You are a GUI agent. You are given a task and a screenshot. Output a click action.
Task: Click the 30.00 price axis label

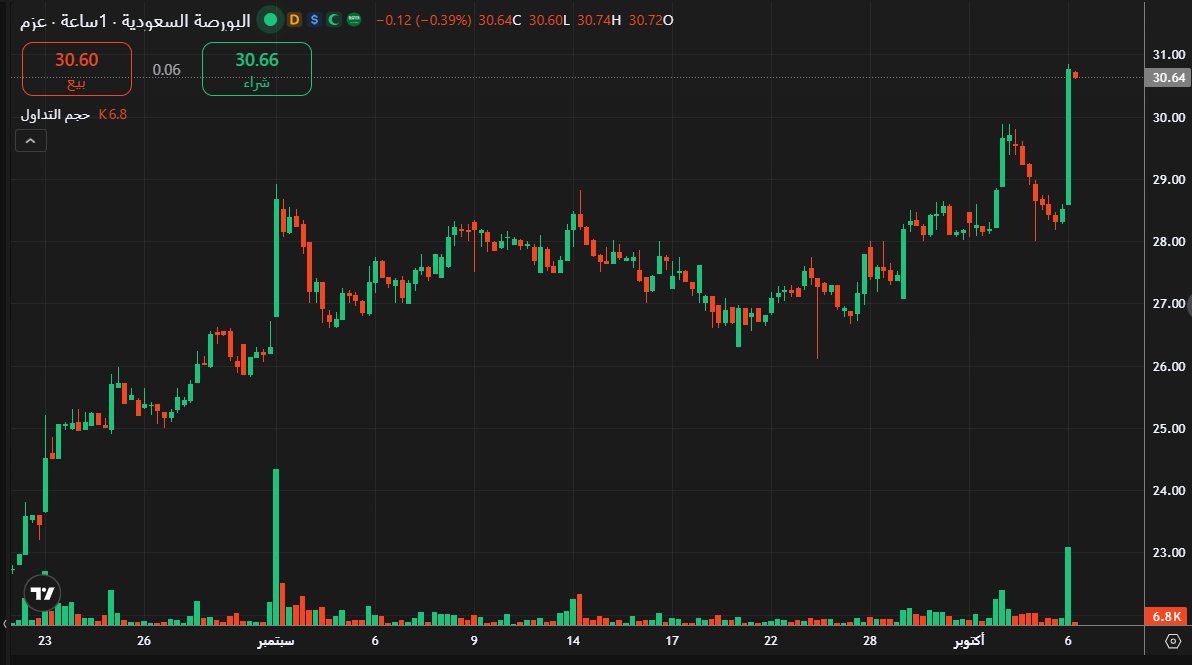pos(1168,117)
